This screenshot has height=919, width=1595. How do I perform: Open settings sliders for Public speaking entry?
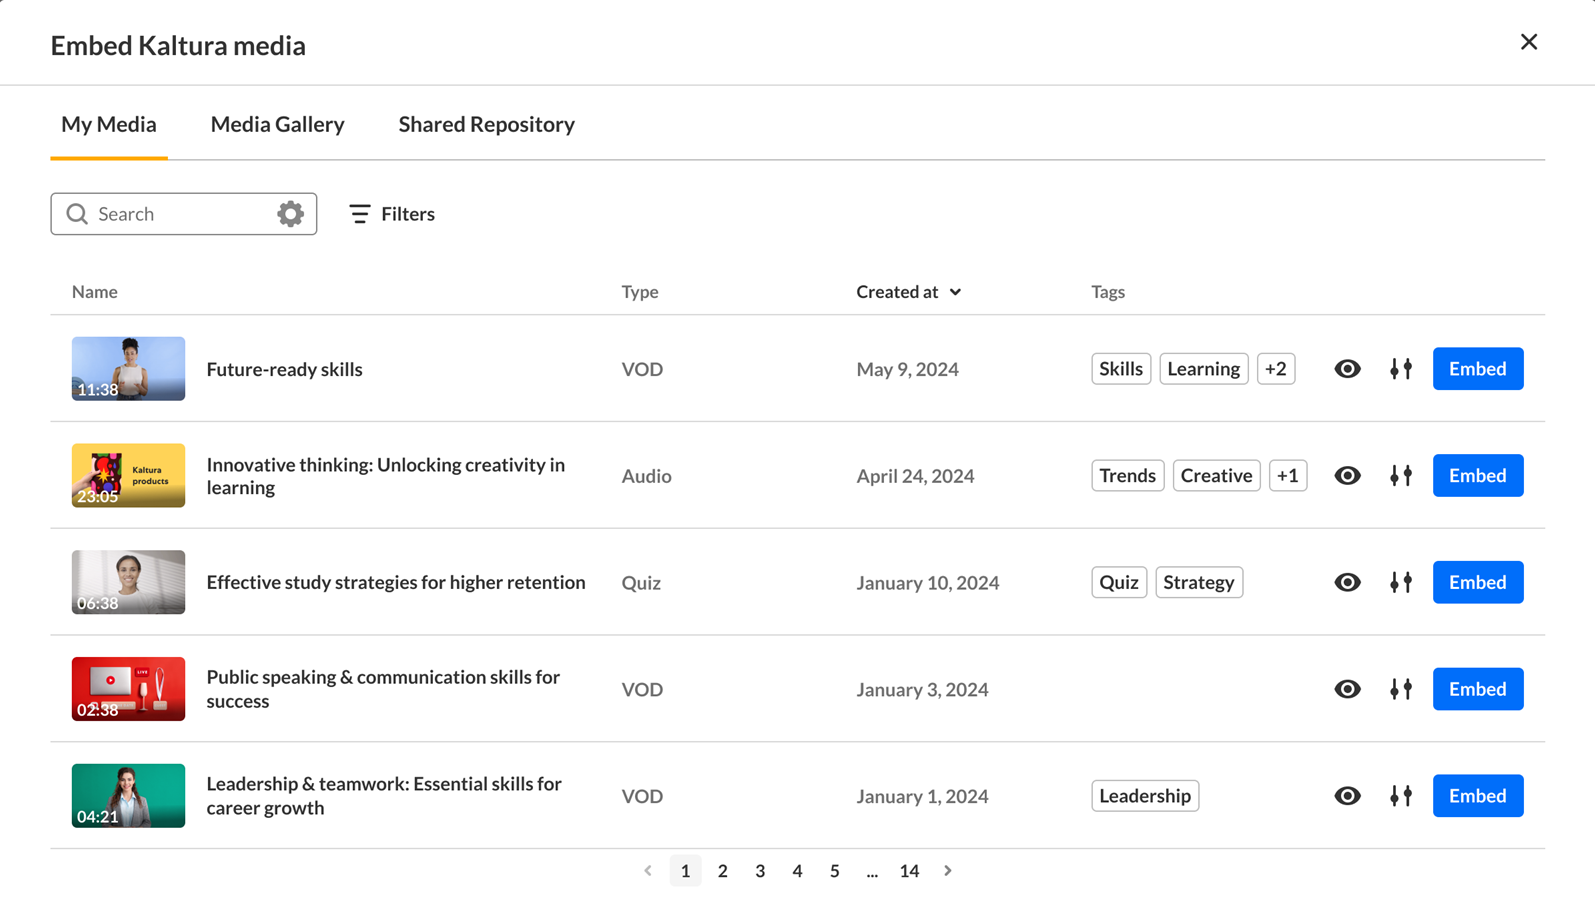point(1400,689)
